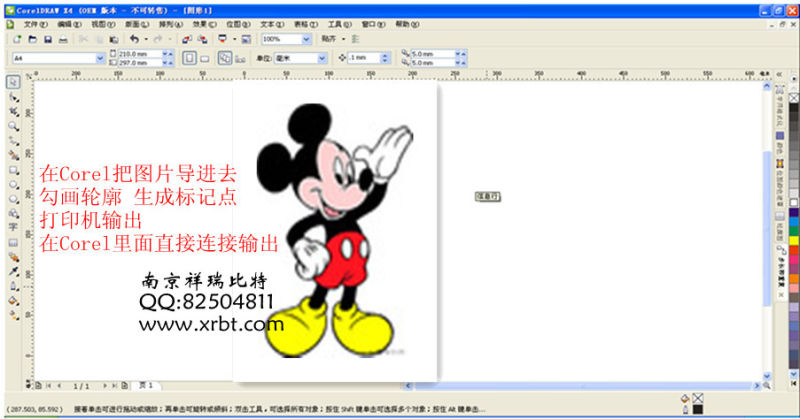
Task: Click the vertical scrollbar of canvas
Action: pyautogui.click(x=767, y=230)
